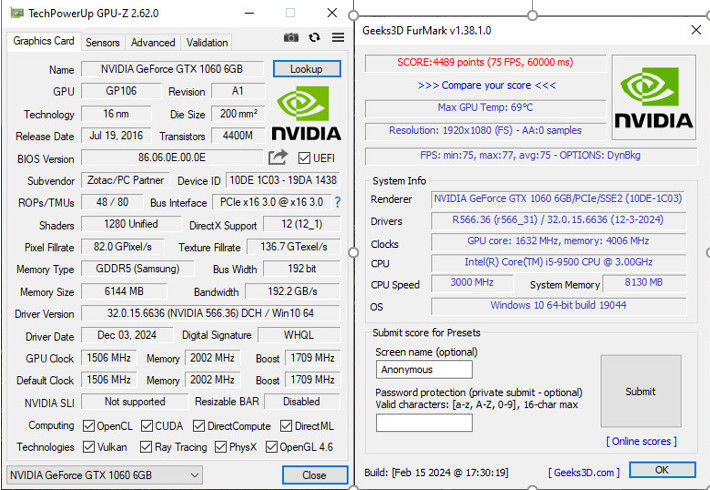Click the Driver Version value field
This screenshot has height=490, width=710.
(211, 313)
